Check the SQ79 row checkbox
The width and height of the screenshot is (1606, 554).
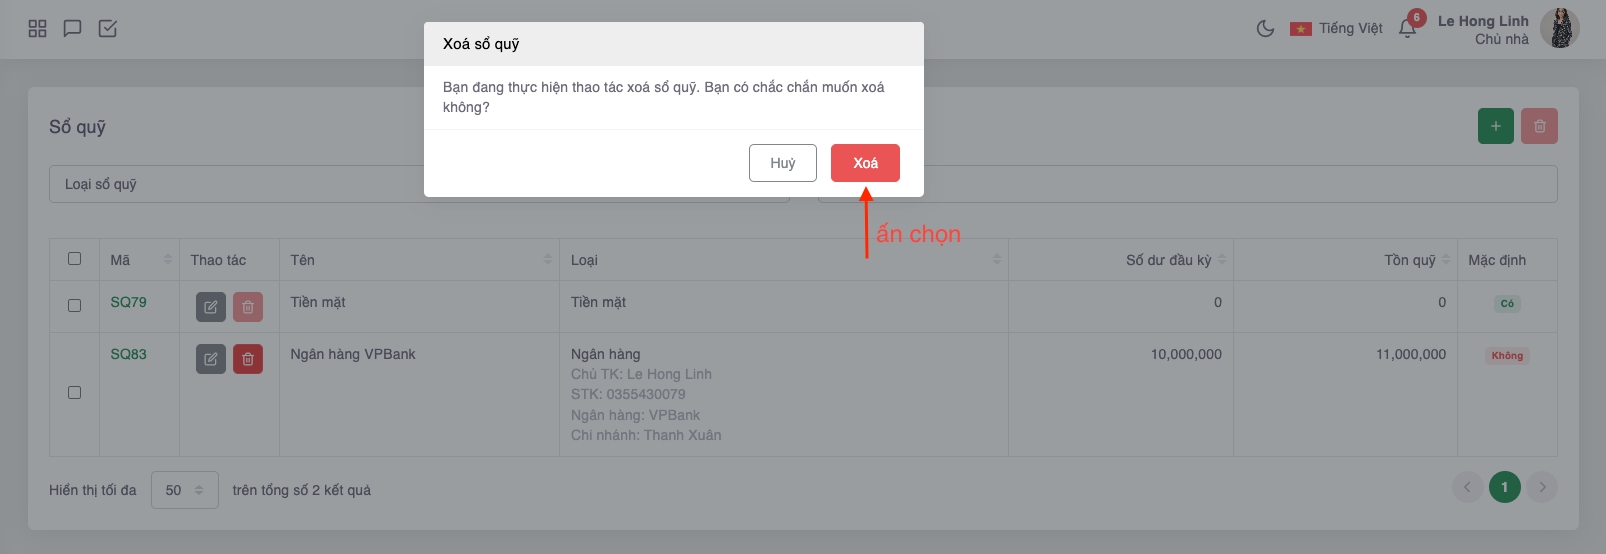click(74, 305)
